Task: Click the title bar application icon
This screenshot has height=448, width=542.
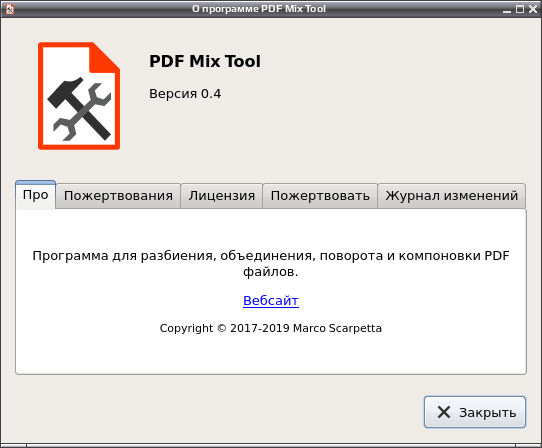Action: pyautogui.click(x=10, y=9)
